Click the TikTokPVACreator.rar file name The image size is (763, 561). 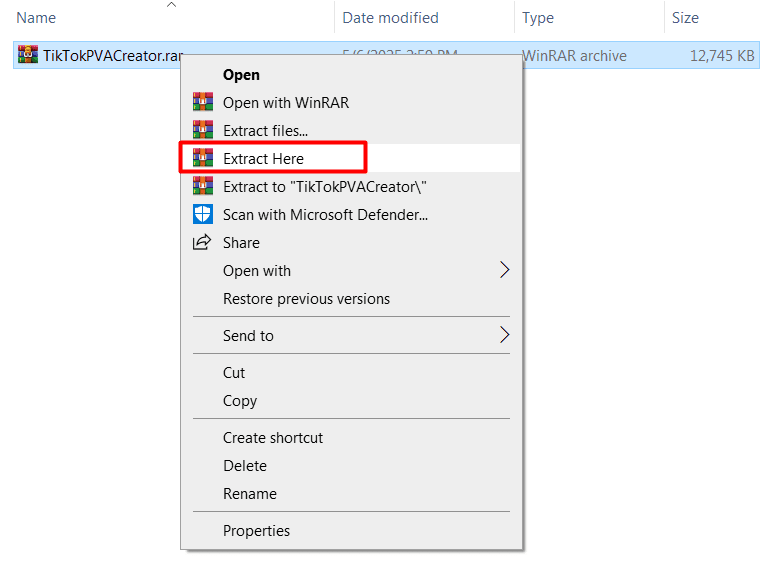[x=113, y=55]
